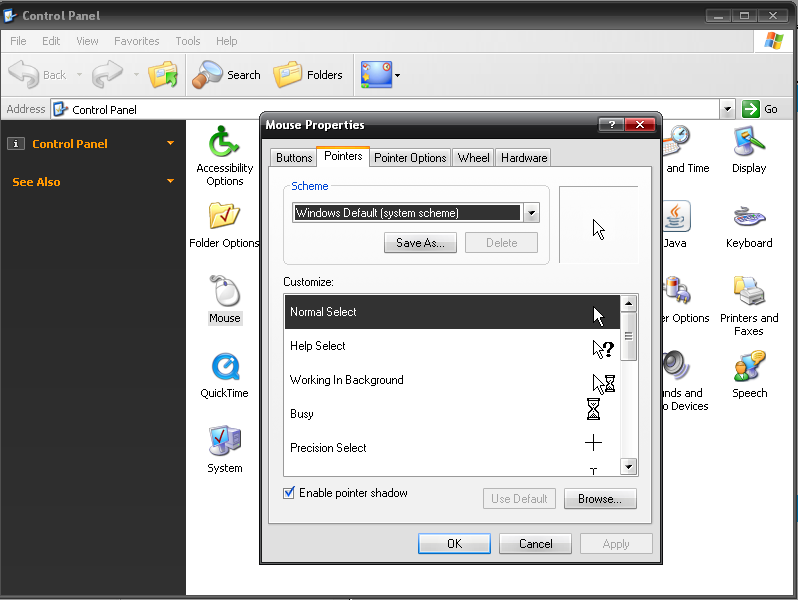Collapse the Control Panel sidebar section
The width and height of the screenshot is (798, 600).
click(x=170, y=144)
